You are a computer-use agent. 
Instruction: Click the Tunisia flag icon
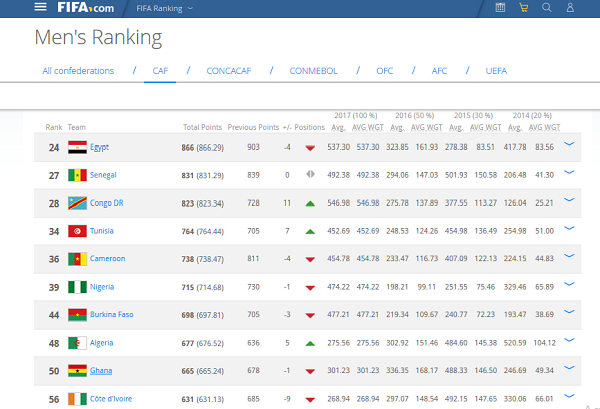pyautogui.click(x=77, y=231)
